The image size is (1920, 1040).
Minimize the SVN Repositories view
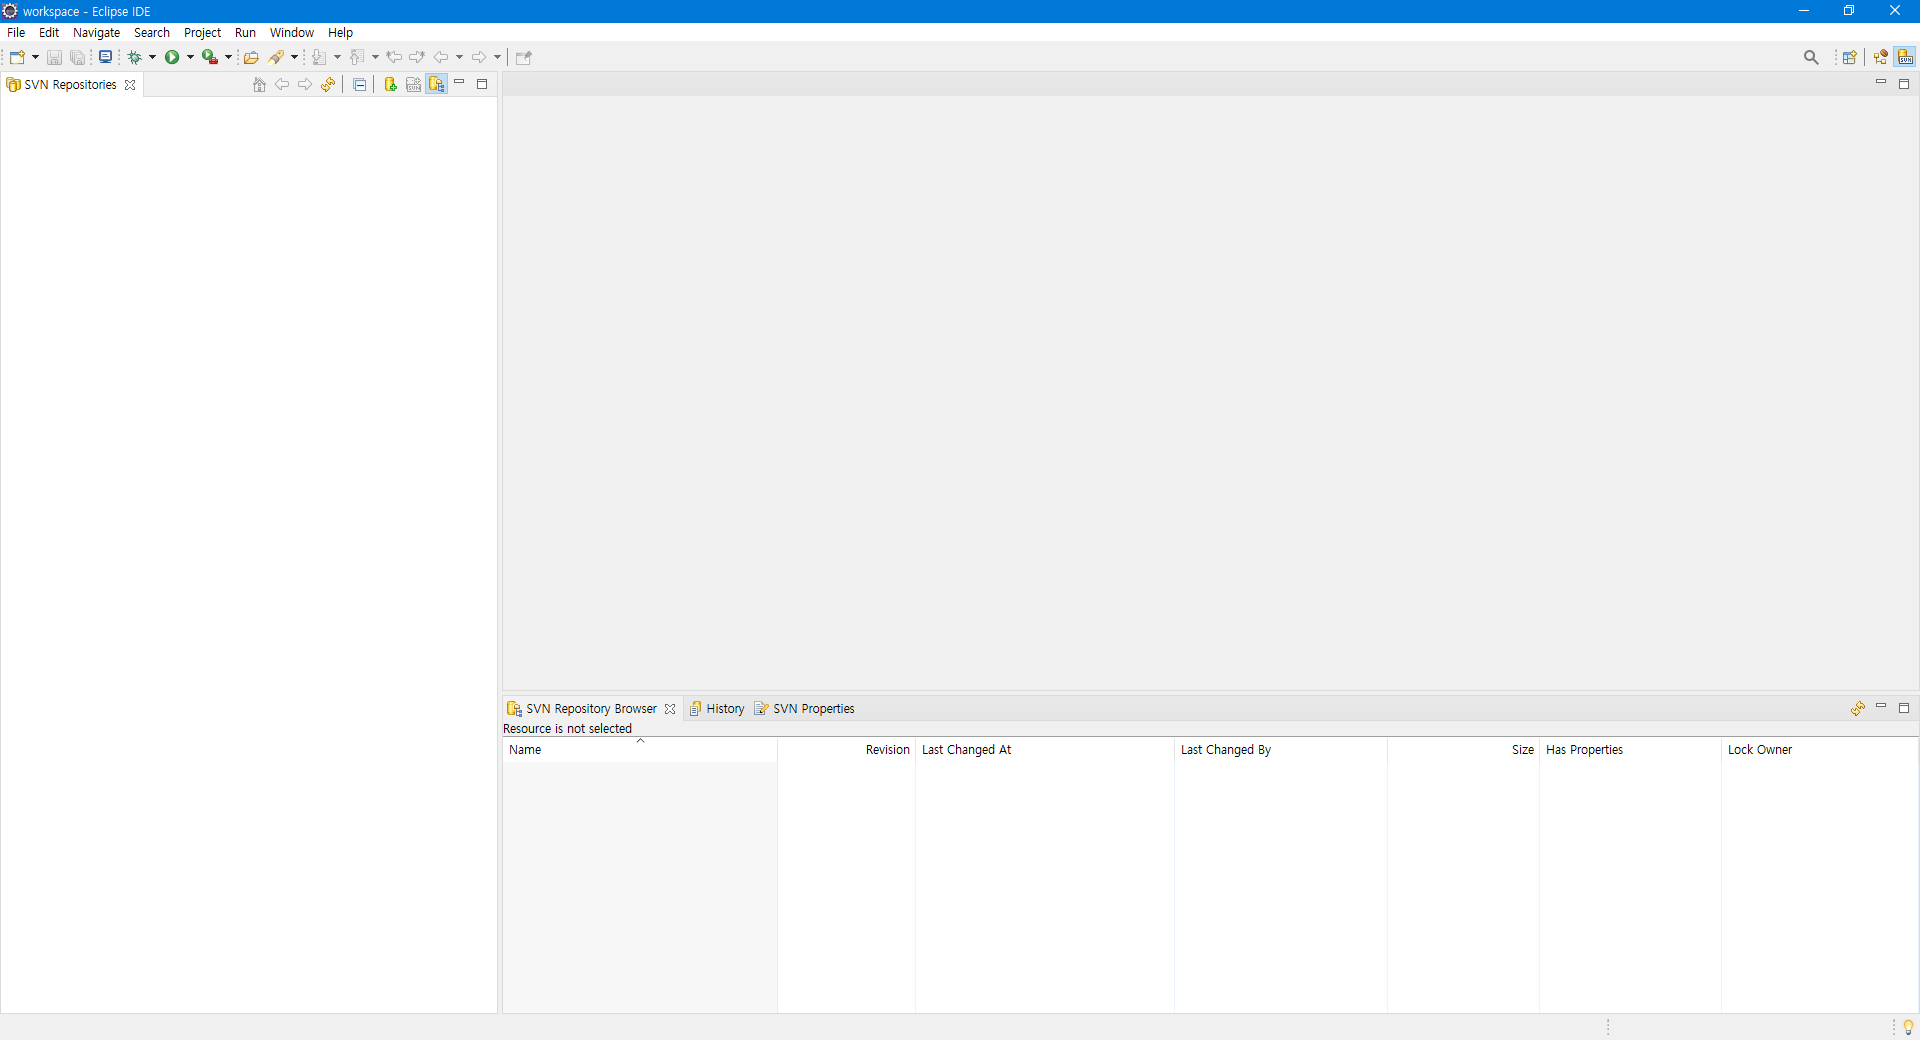(x=460, y=82)
